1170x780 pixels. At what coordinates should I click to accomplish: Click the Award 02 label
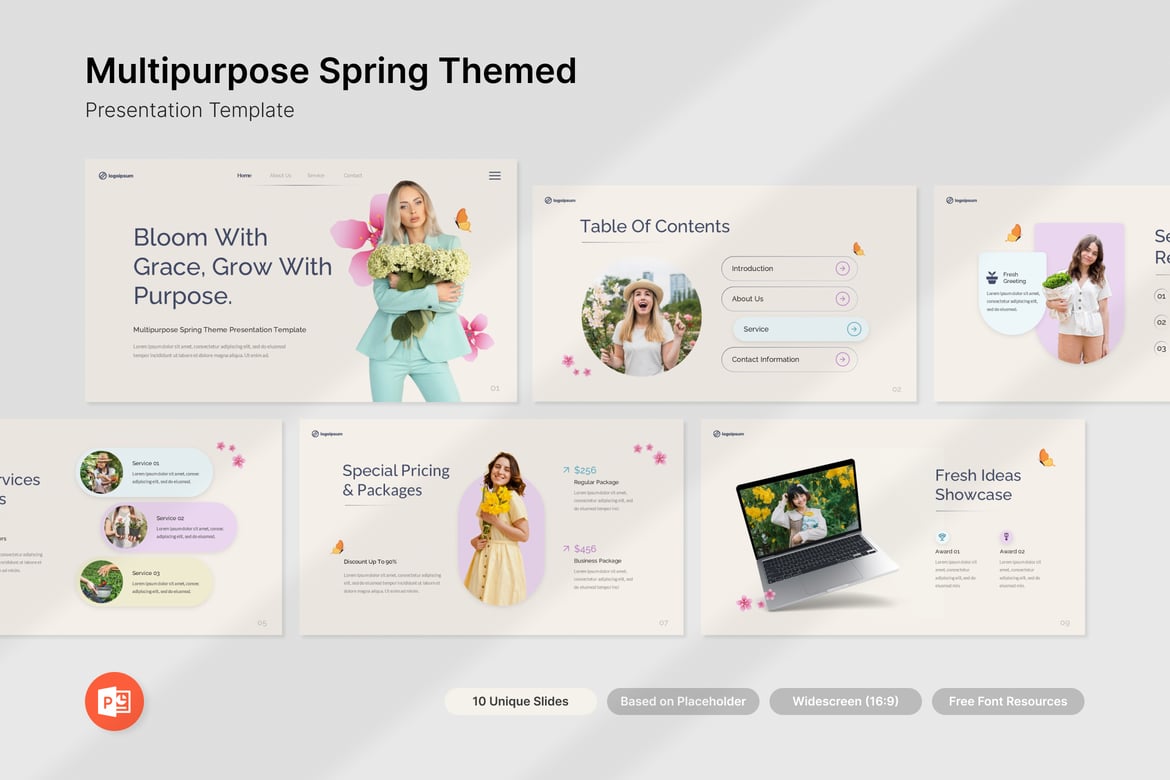(1012, 552)
